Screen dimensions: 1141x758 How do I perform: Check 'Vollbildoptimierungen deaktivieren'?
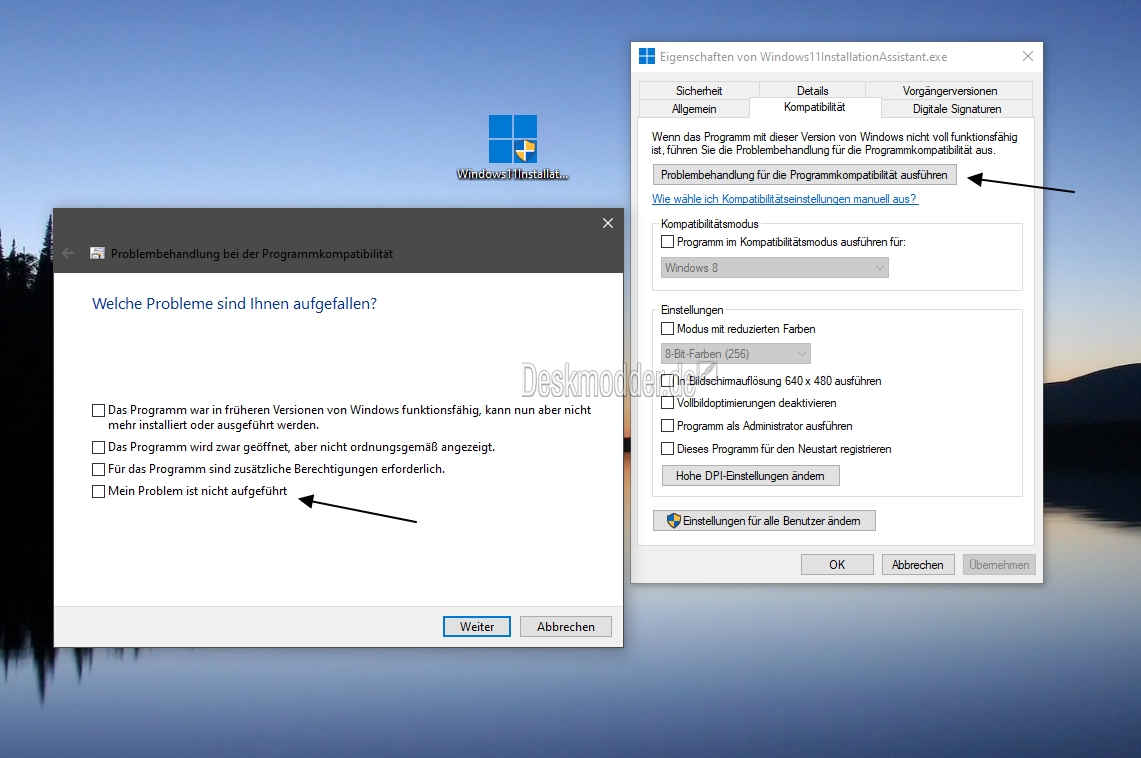(x=667, y=402)
